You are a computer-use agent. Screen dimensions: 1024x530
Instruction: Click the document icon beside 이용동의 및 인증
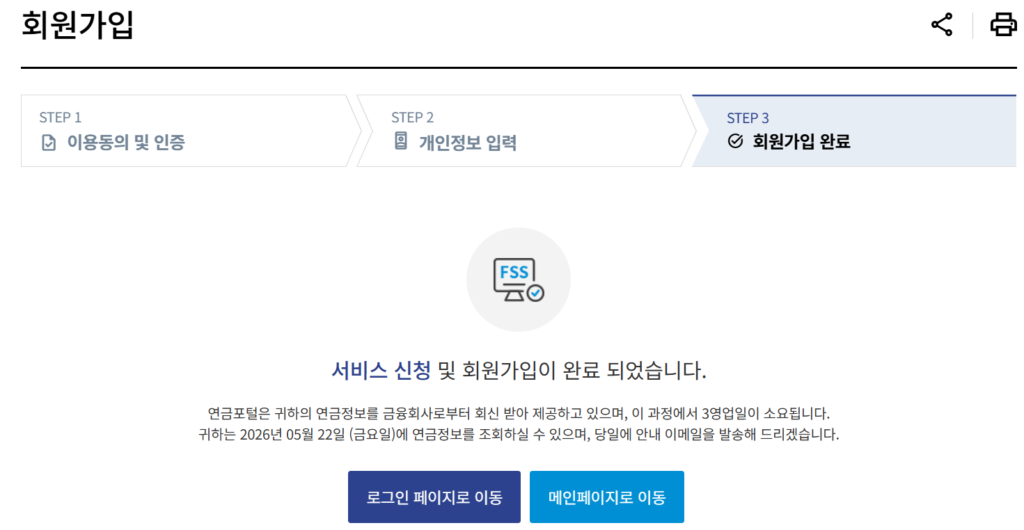pos(49,142)
